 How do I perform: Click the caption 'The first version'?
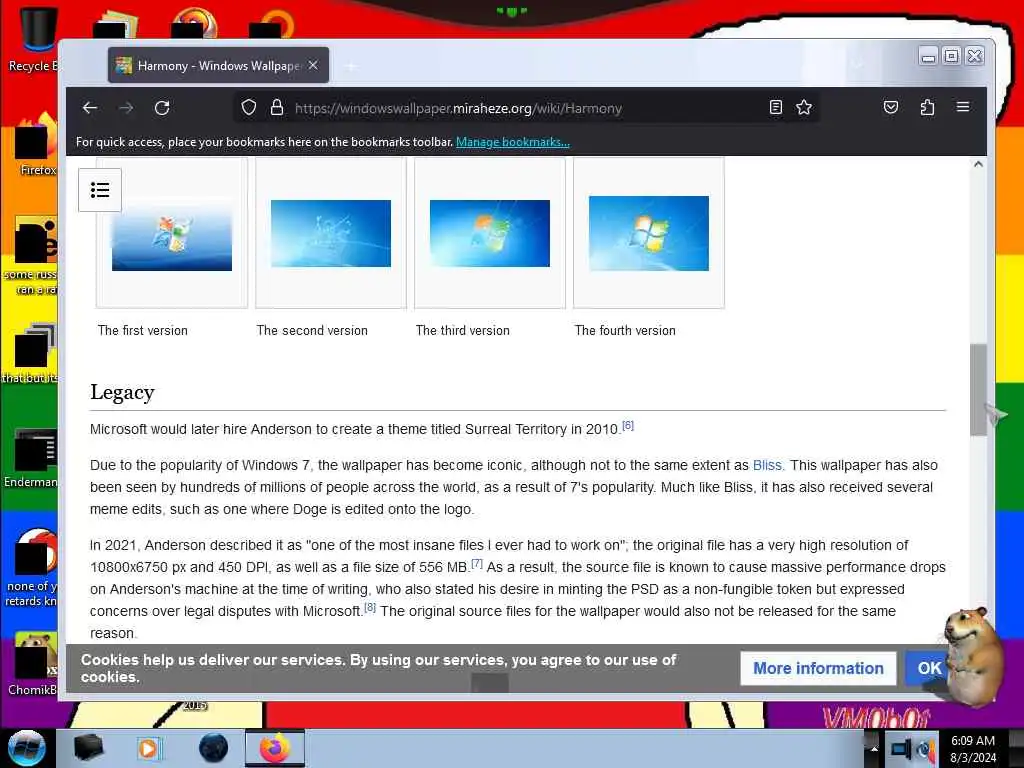142,330
